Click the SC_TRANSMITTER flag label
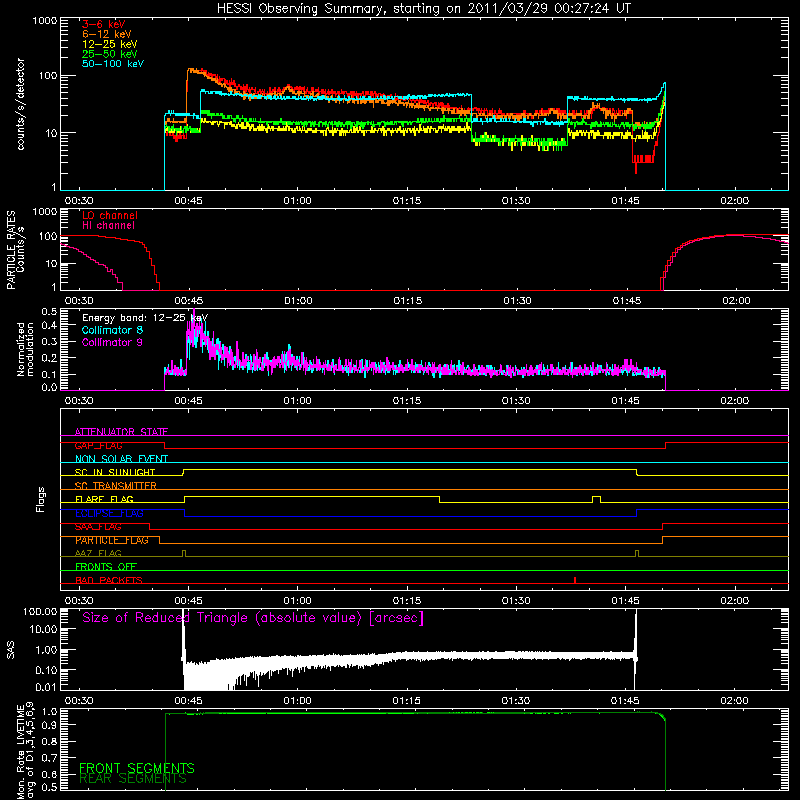800x800 pixels. (x=116, y=486)
